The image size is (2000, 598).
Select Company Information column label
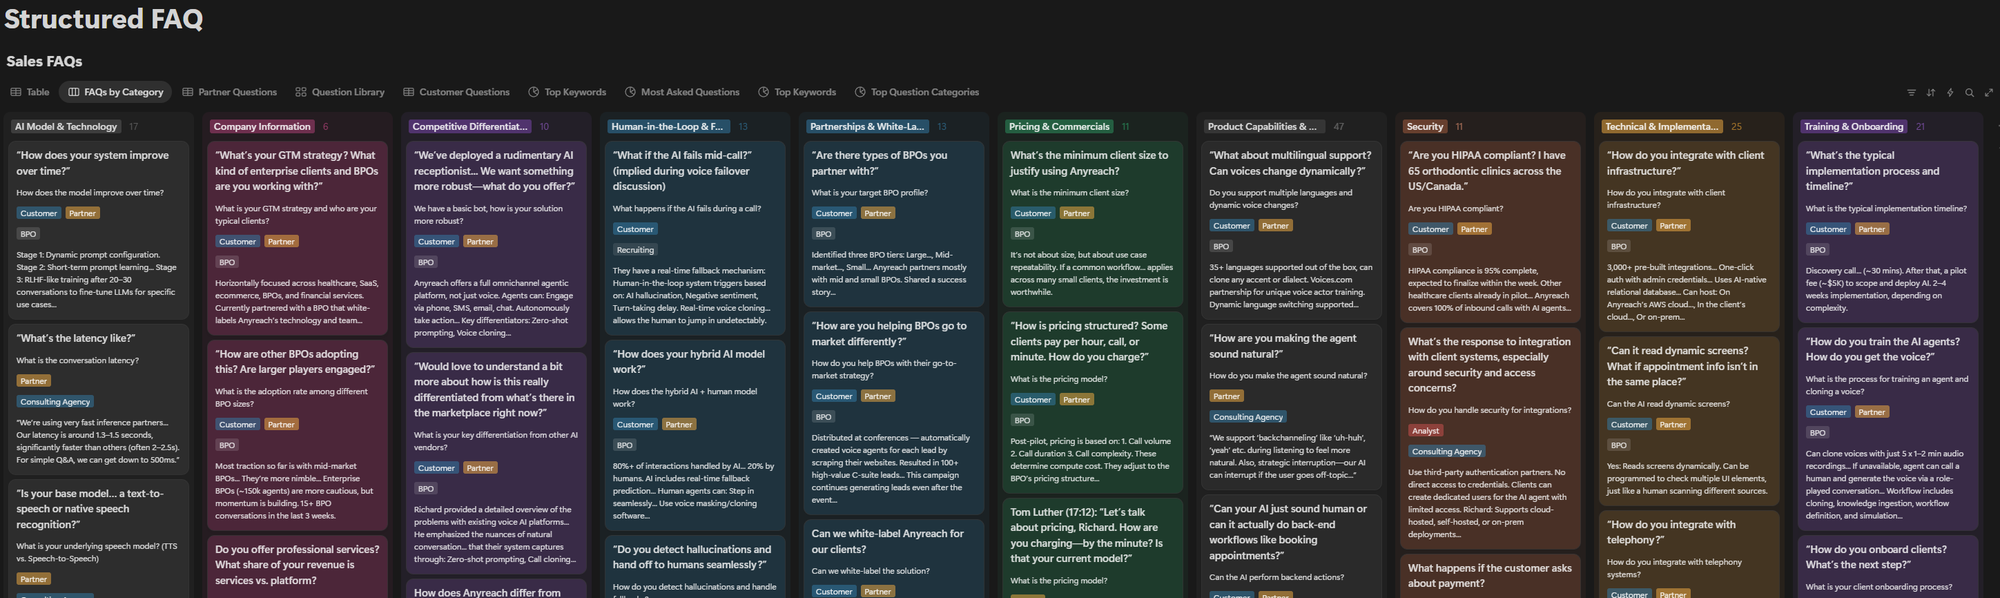[x=262, y=127]
